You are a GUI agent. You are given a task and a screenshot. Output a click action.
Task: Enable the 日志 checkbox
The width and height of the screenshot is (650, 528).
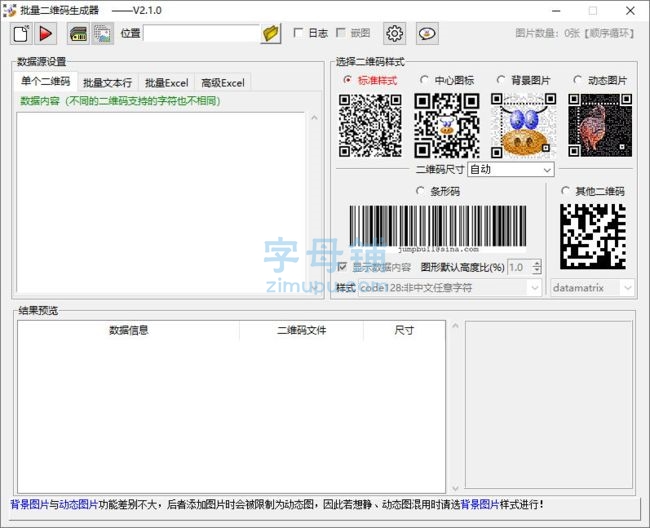pyautogui.click(x=298, y=33)
